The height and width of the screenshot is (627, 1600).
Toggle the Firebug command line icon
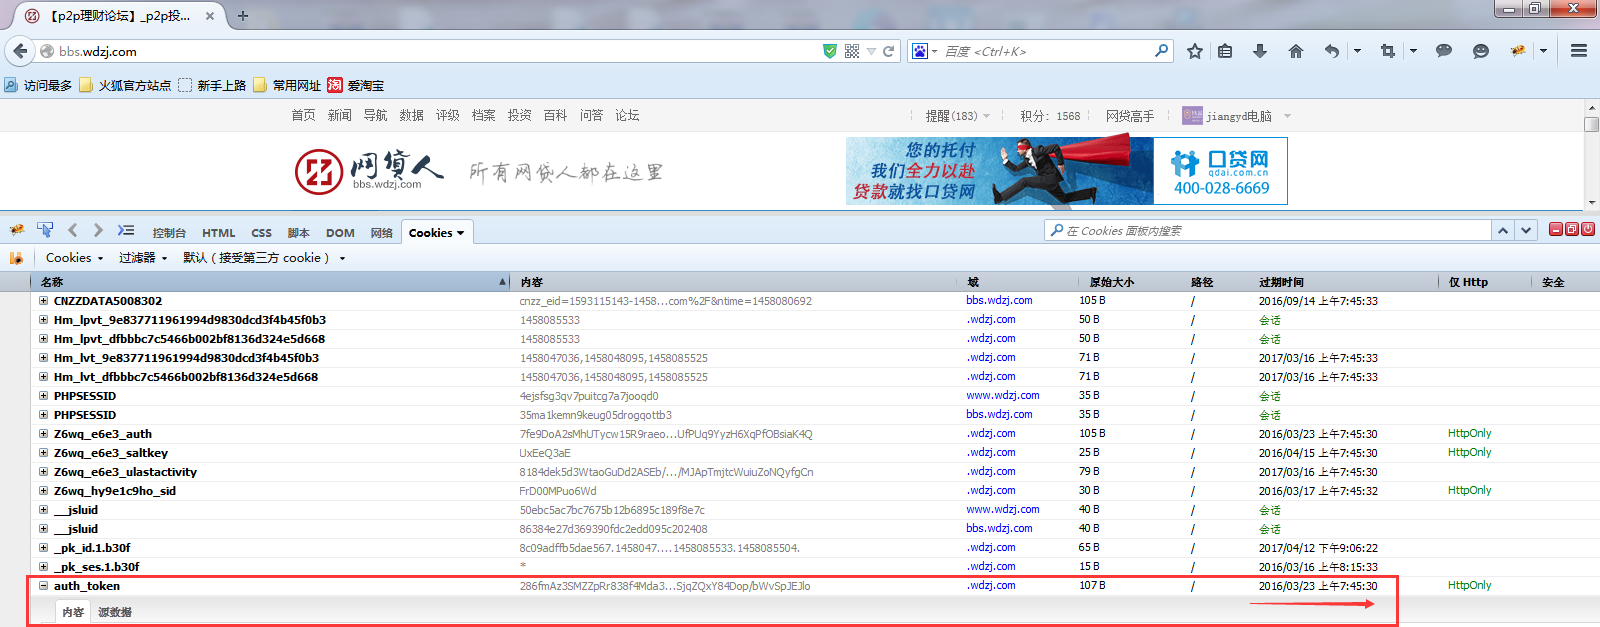[125, 231]
